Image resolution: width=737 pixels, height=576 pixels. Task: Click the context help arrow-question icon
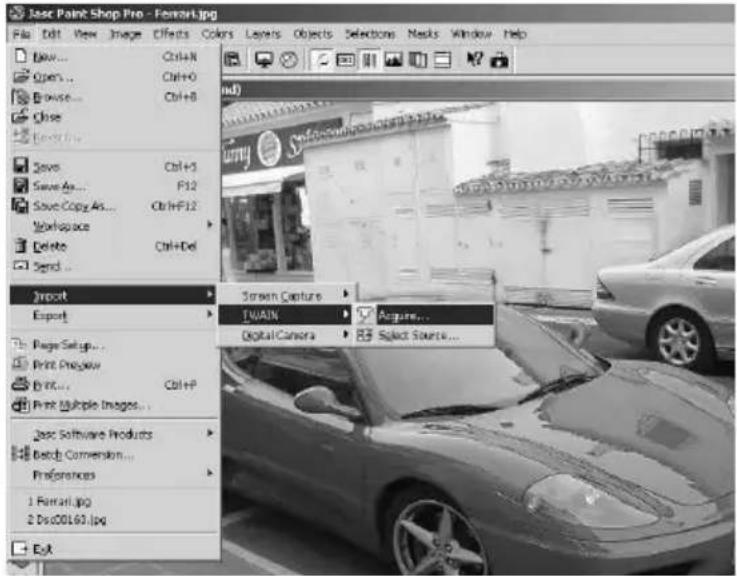[x=474, y=59]
